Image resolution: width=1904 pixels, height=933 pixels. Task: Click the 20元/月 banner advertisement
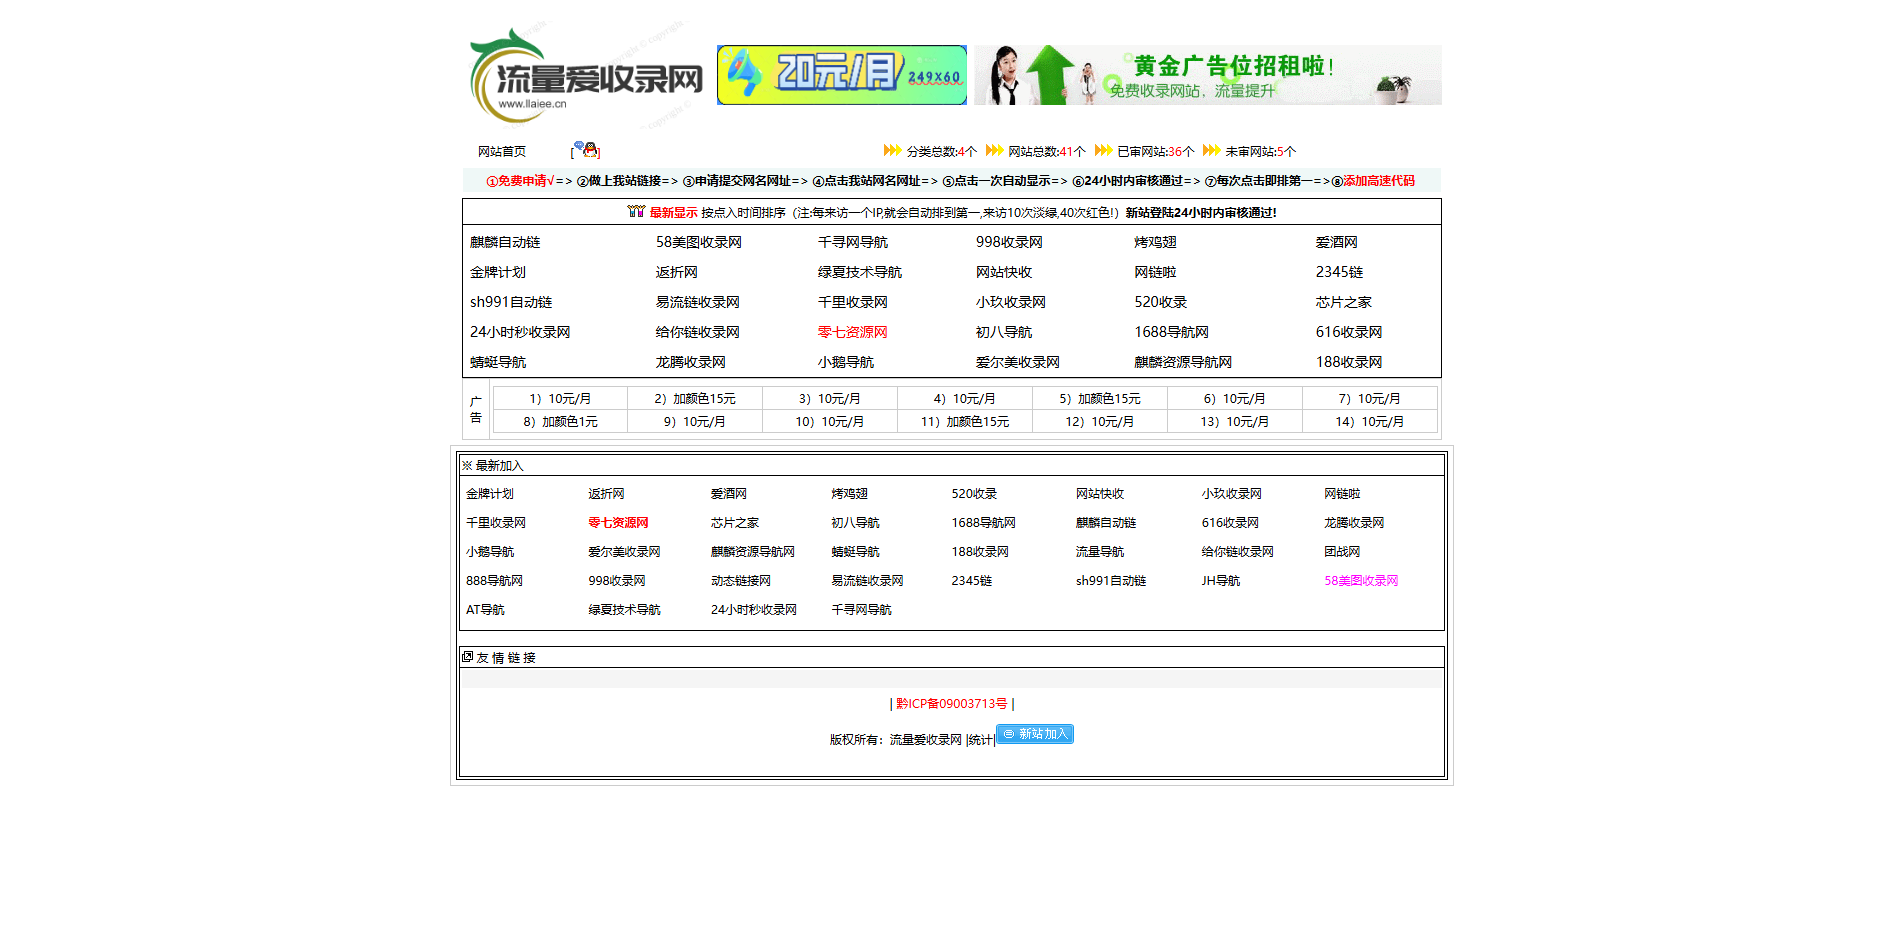tap(840, 75)
